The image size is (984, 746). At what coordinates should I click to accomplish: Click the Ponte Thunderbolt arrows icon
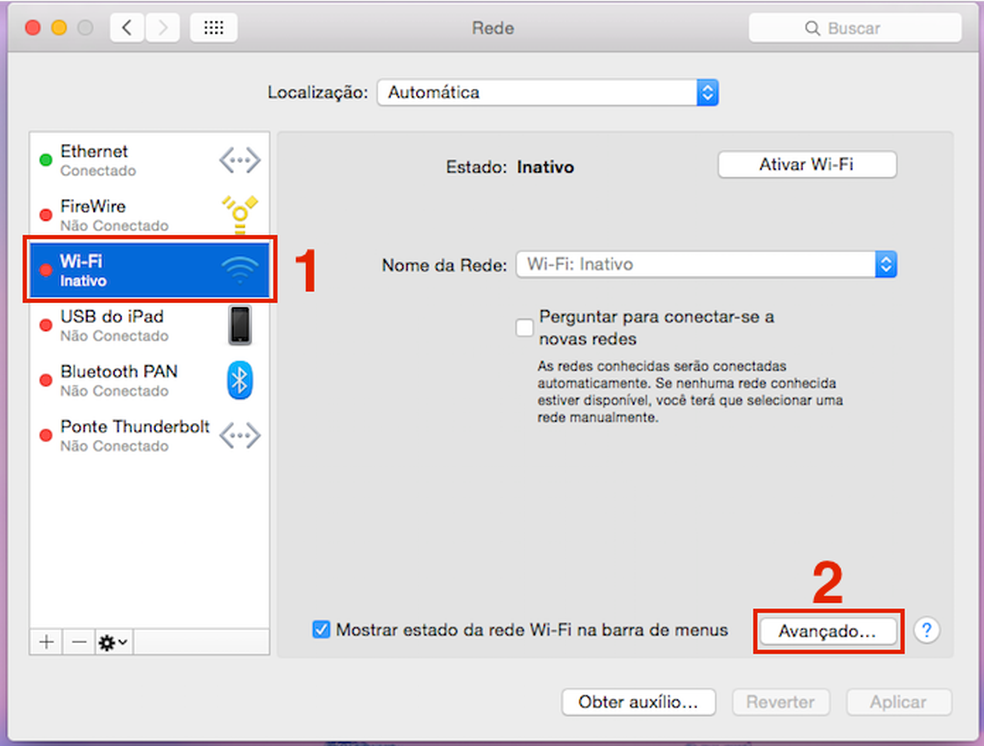point(240,435)
